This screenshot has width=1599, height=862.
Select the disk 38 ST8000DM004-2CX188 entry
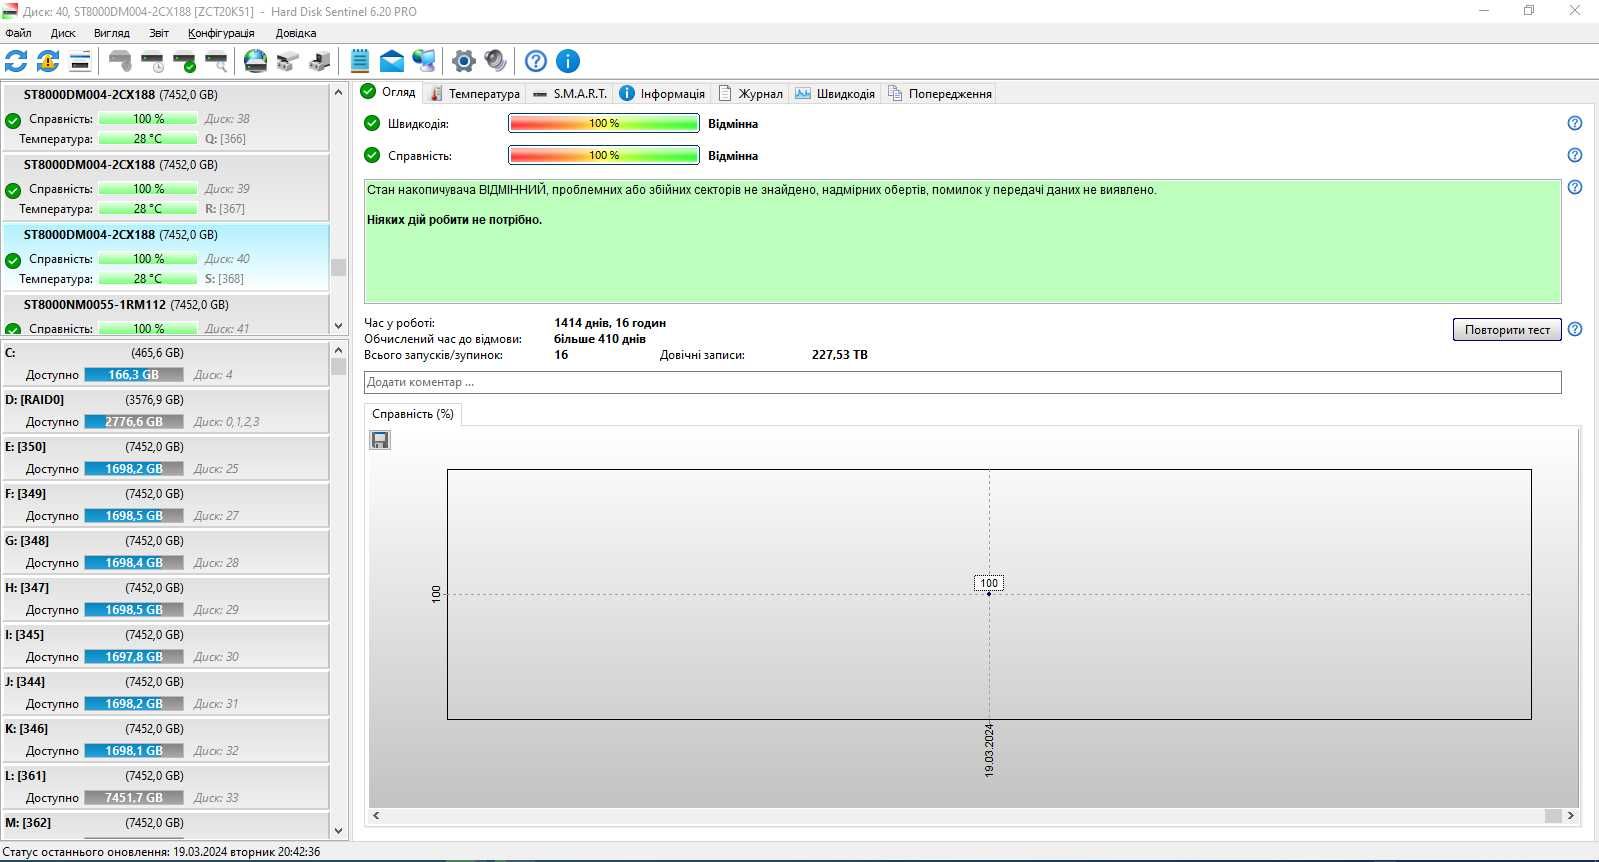coord(166,117)
